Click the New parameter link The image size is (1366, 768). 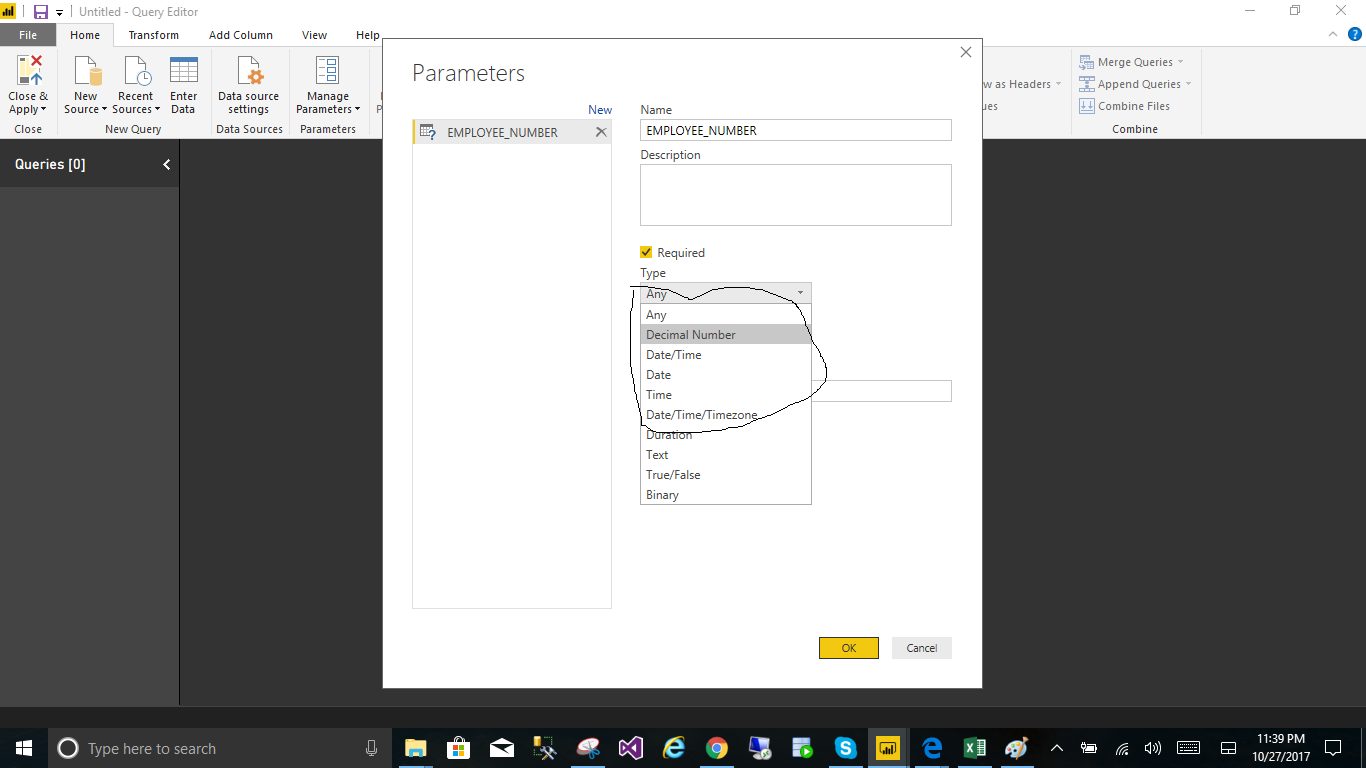(600, 110)
